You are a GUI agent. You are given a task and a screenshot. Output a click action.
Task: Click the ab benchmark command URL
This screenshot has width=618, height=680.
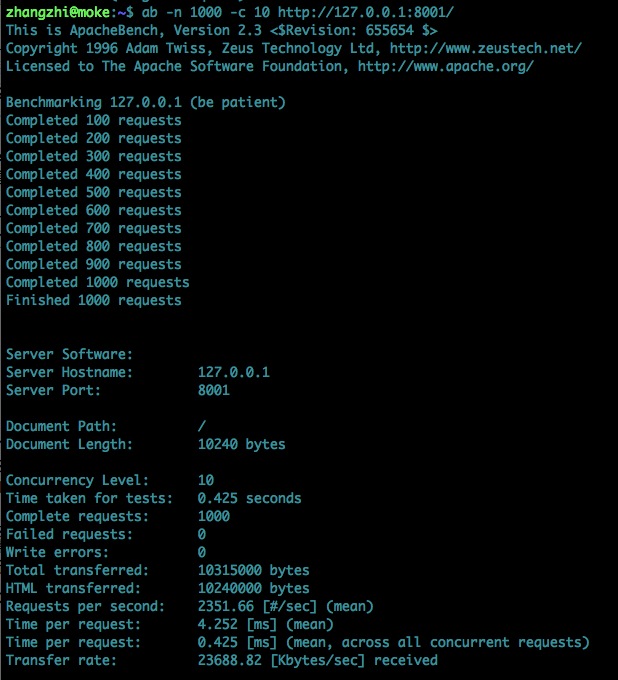[365, 12]
